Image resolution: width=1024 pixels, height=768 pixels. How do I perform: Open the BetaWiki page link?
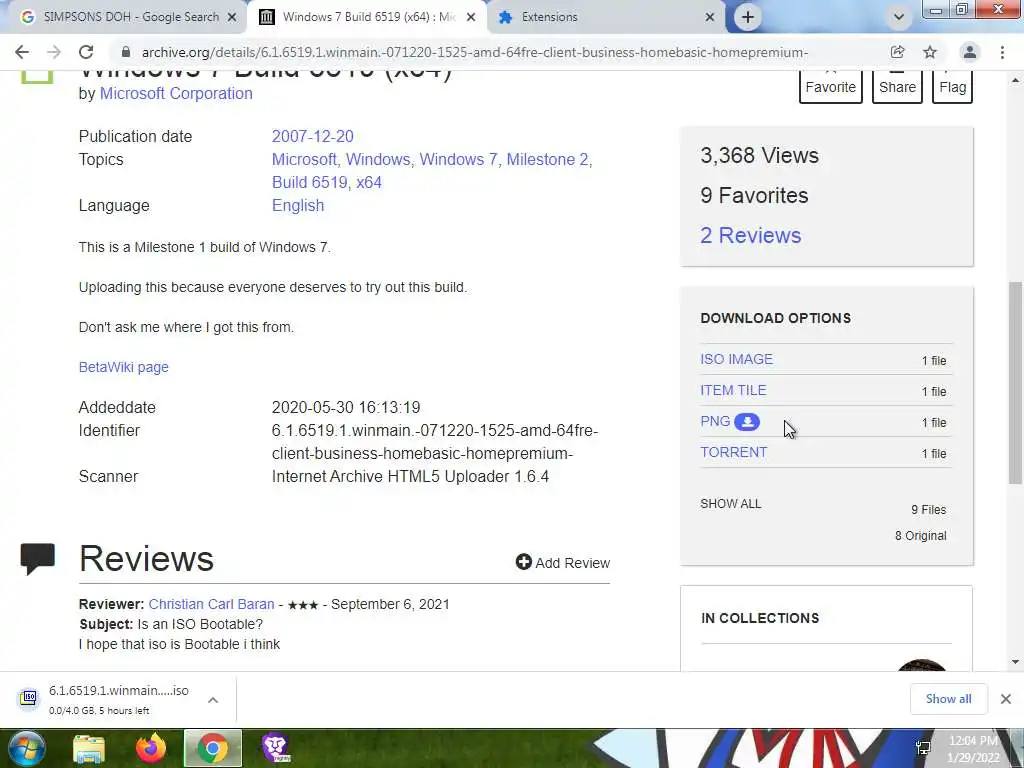pyautogui.click(x=123, y=367)
